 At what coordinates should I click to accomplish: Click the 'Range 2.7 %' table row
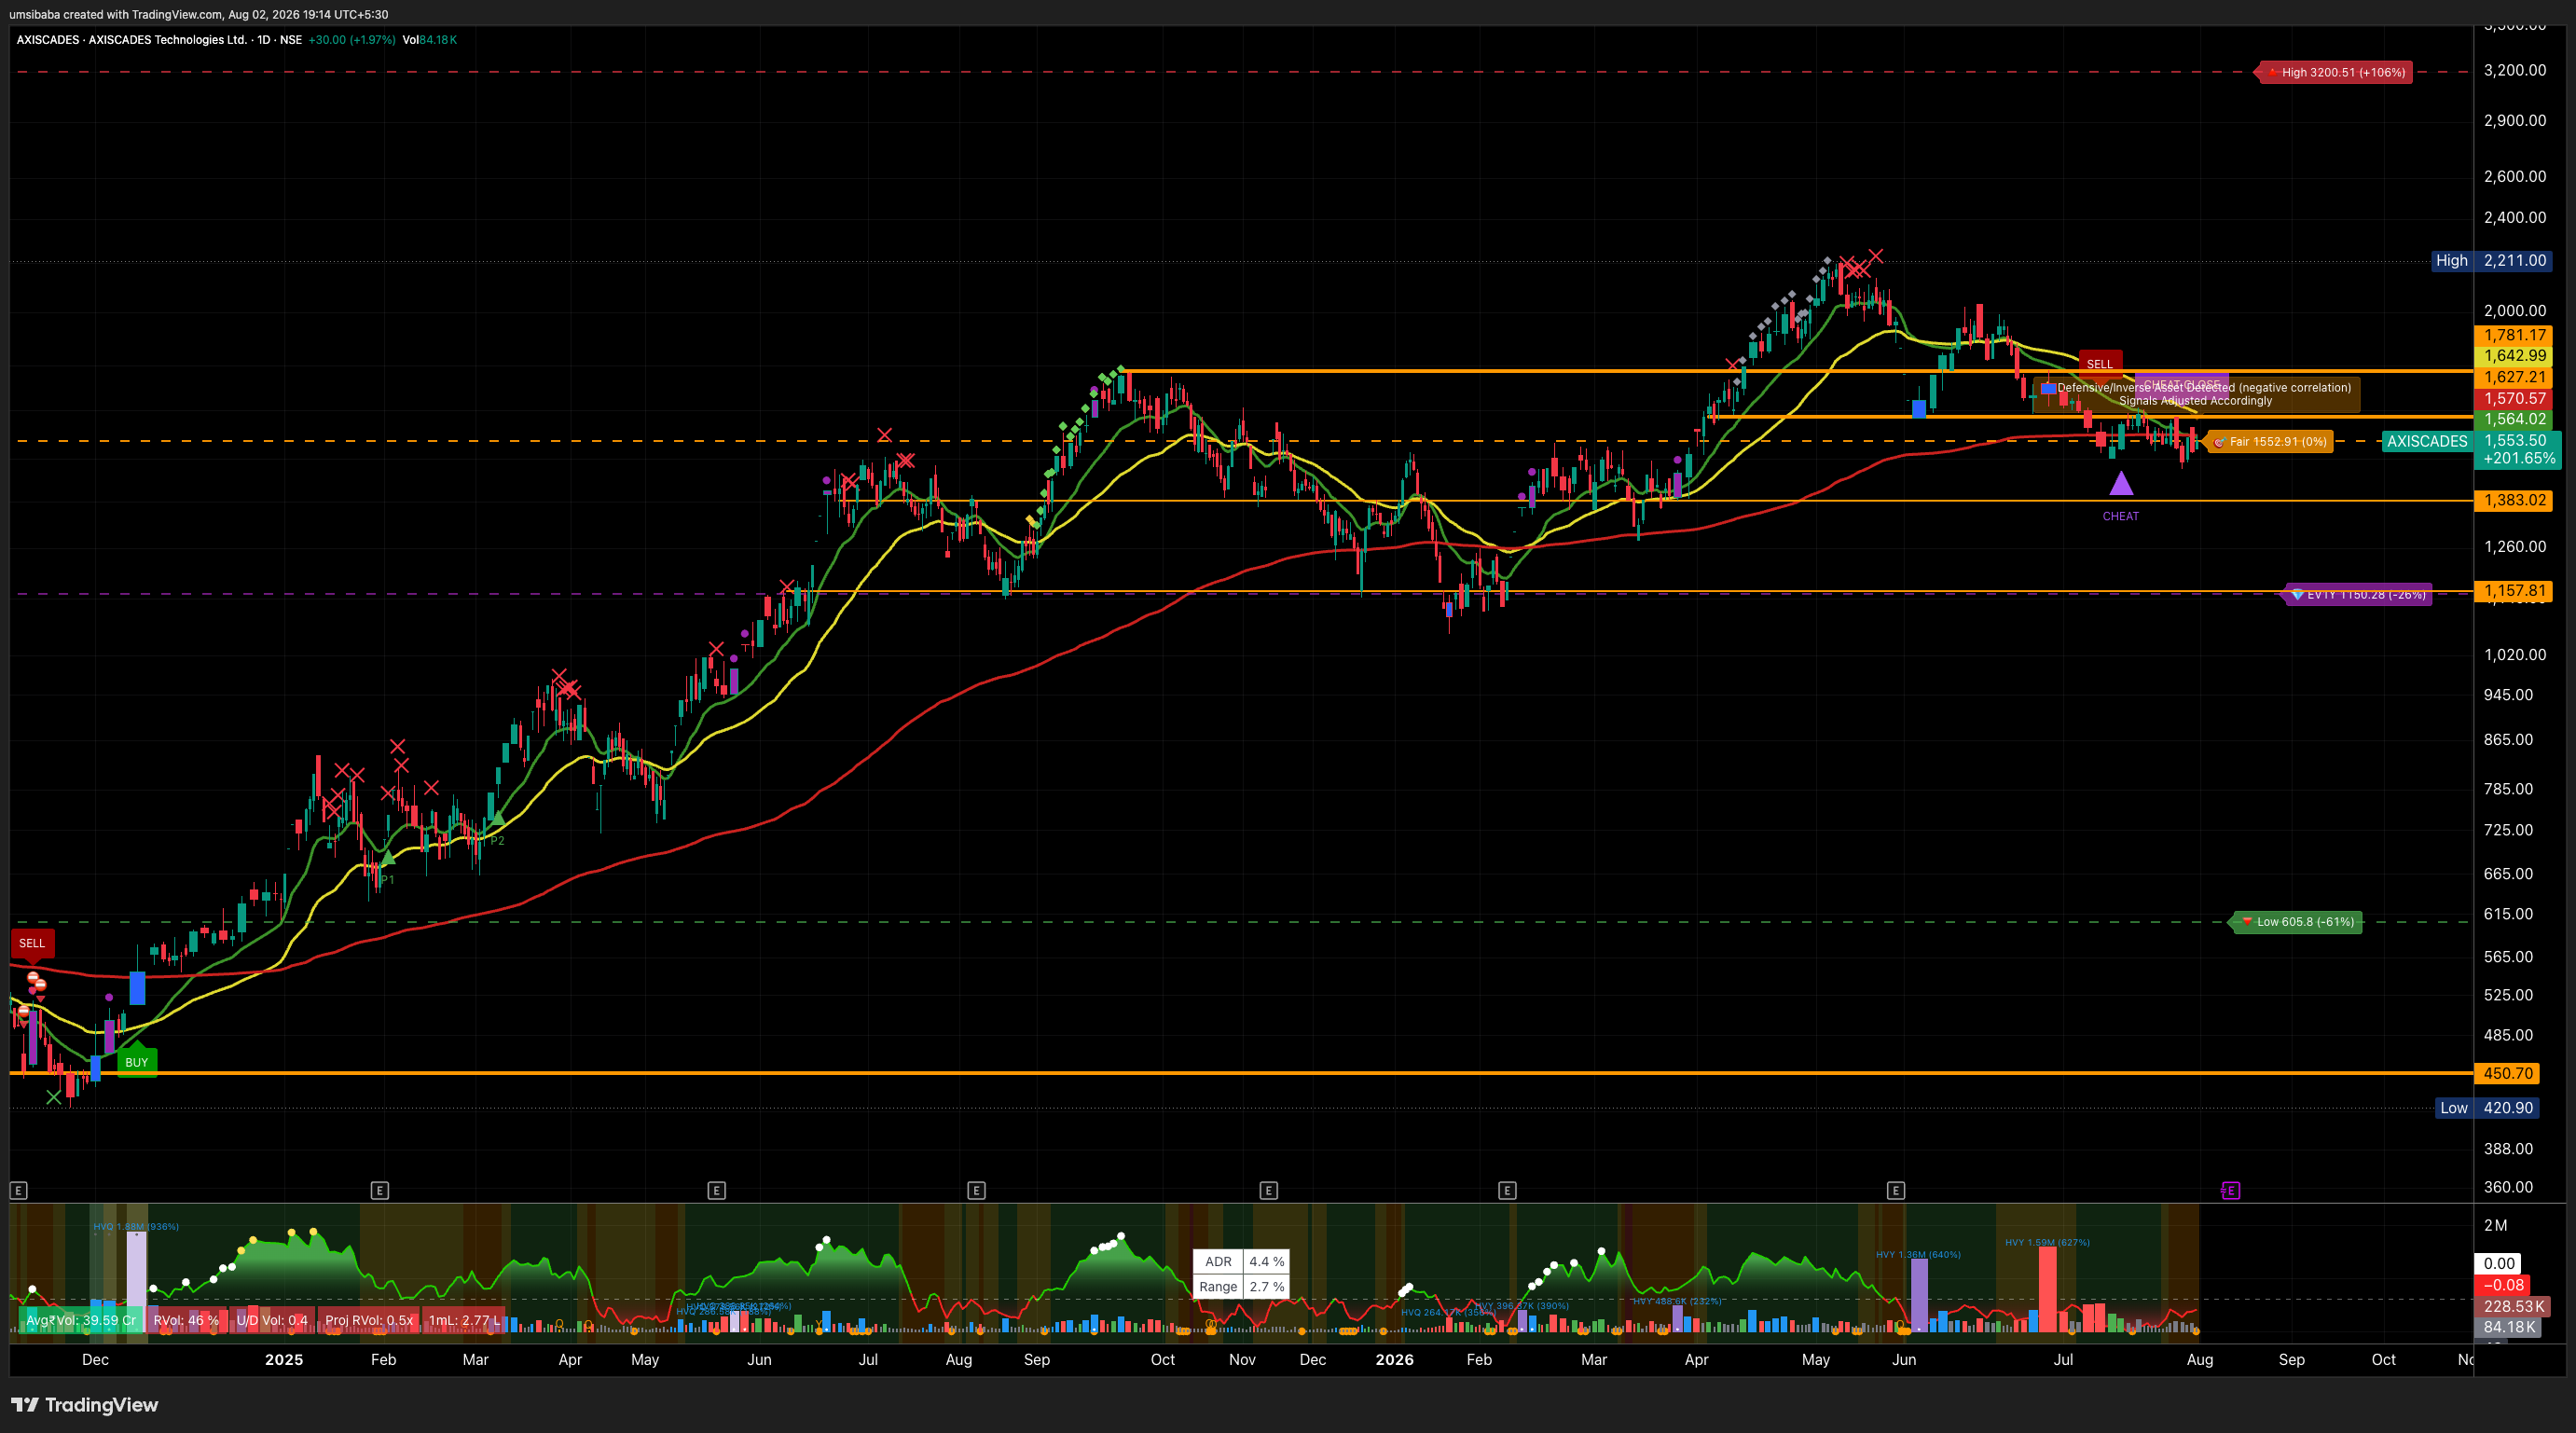[1241, 1287]
